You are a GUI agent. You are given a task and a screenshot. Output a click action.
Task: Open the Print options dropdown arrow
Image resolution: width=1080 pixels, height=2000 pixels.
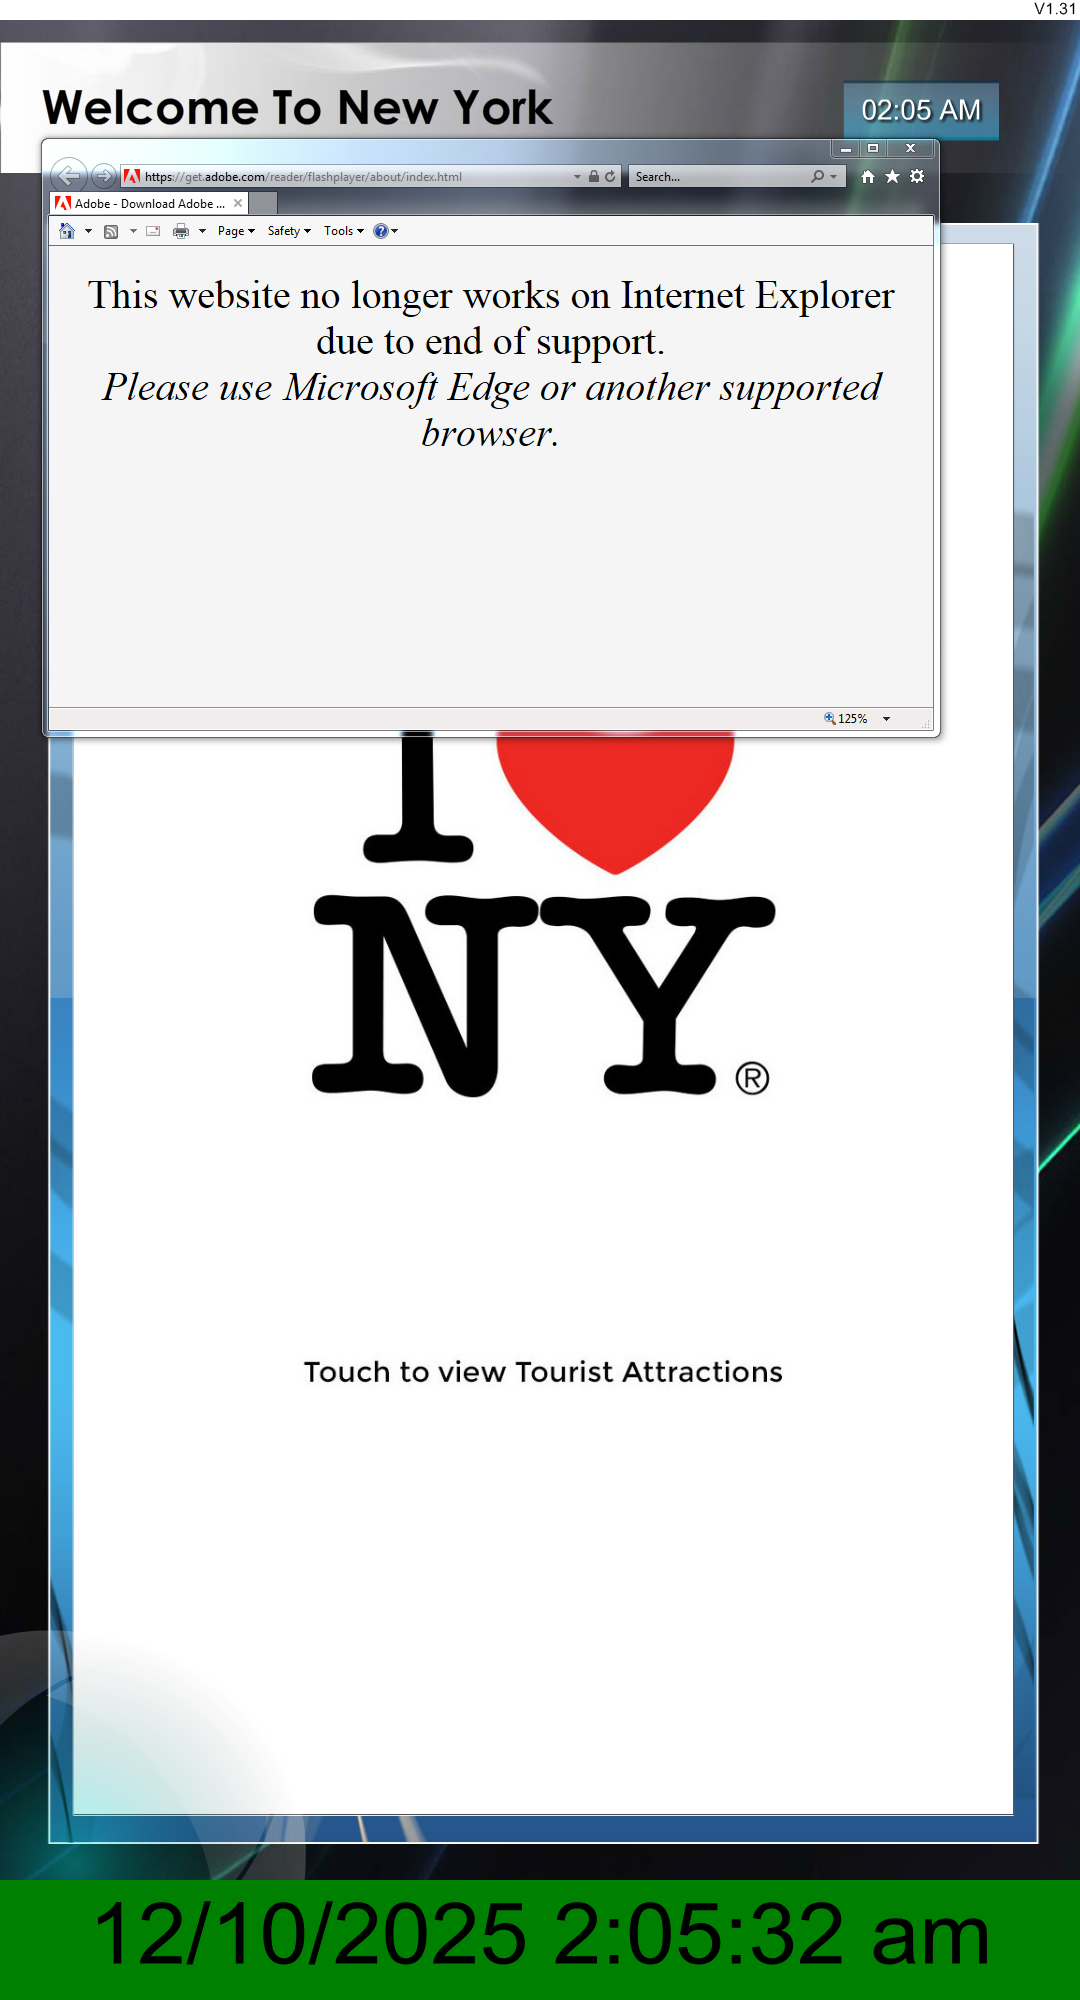click(202, 231)
